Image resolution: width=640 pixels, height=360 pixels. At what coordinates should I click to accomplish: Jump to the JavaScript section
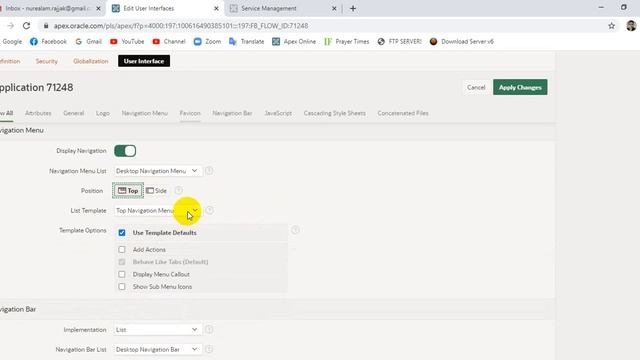pyautogui.click(x=278, y=113)
